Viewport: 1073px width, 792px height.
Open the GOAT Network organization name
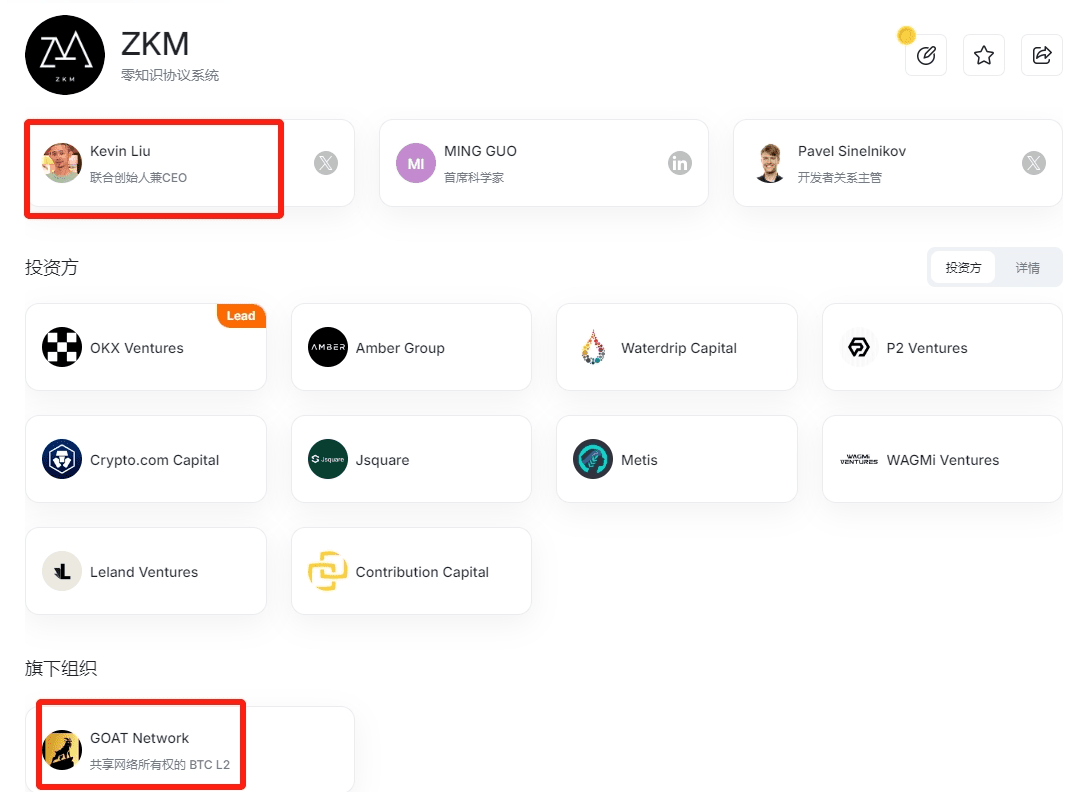pos(140,738)
